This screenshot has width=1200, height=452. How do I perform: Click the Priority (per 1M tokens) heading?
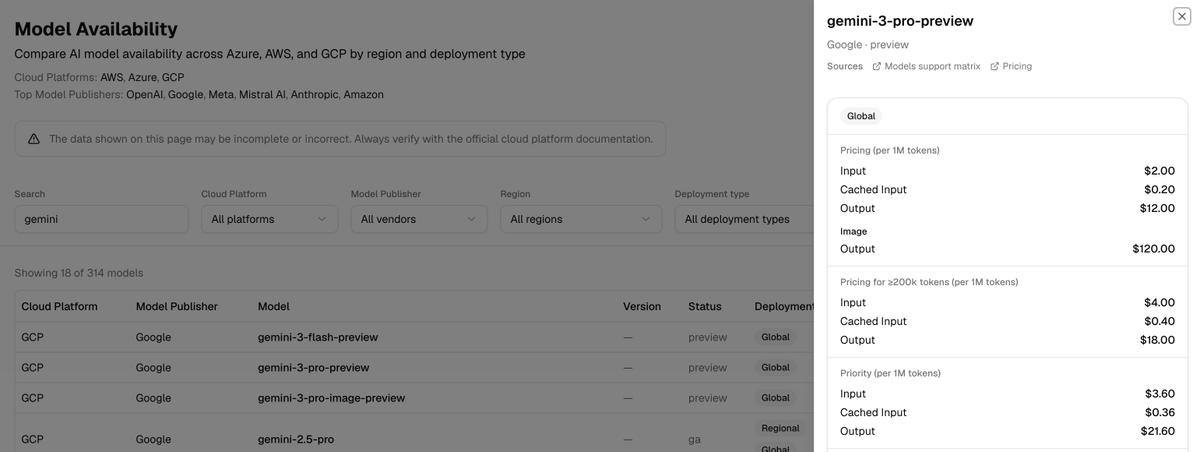(890, 373)
